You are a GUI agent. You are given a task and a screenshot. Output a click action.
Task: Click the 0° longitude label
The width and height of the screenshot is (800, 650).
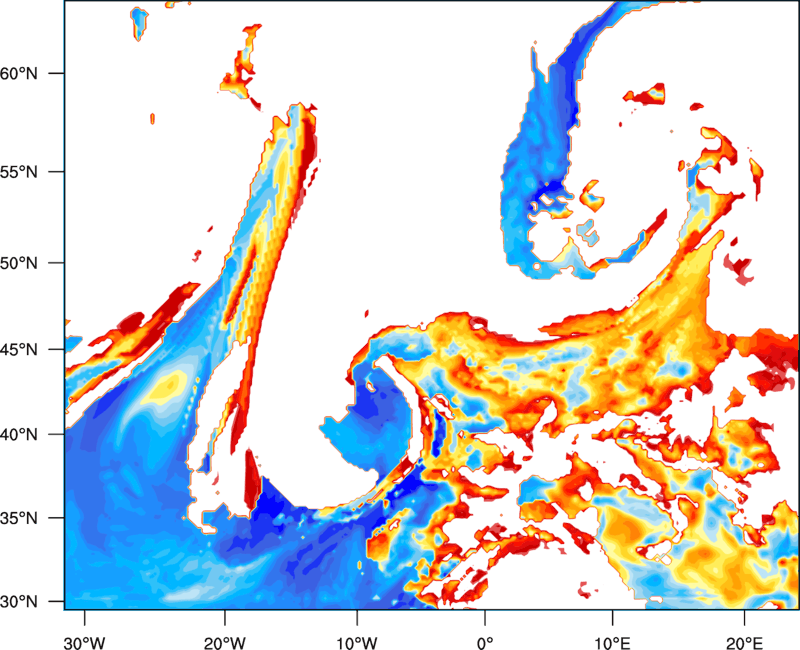tap(485, 643)
